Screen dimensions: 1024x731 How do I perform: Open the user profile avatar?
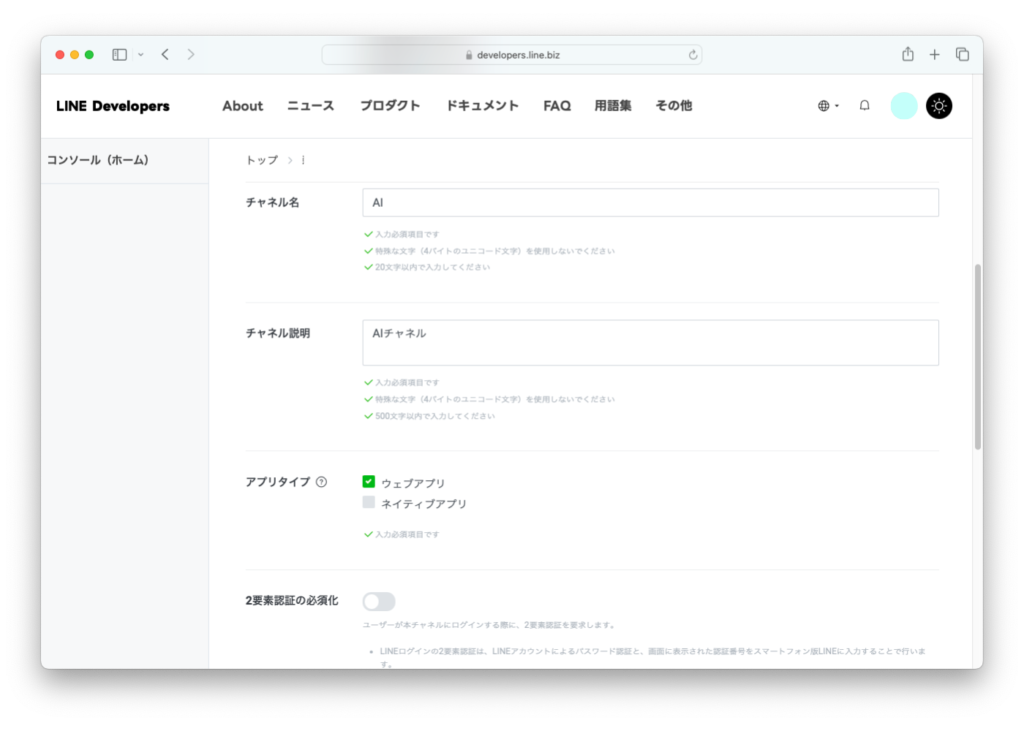904,106
